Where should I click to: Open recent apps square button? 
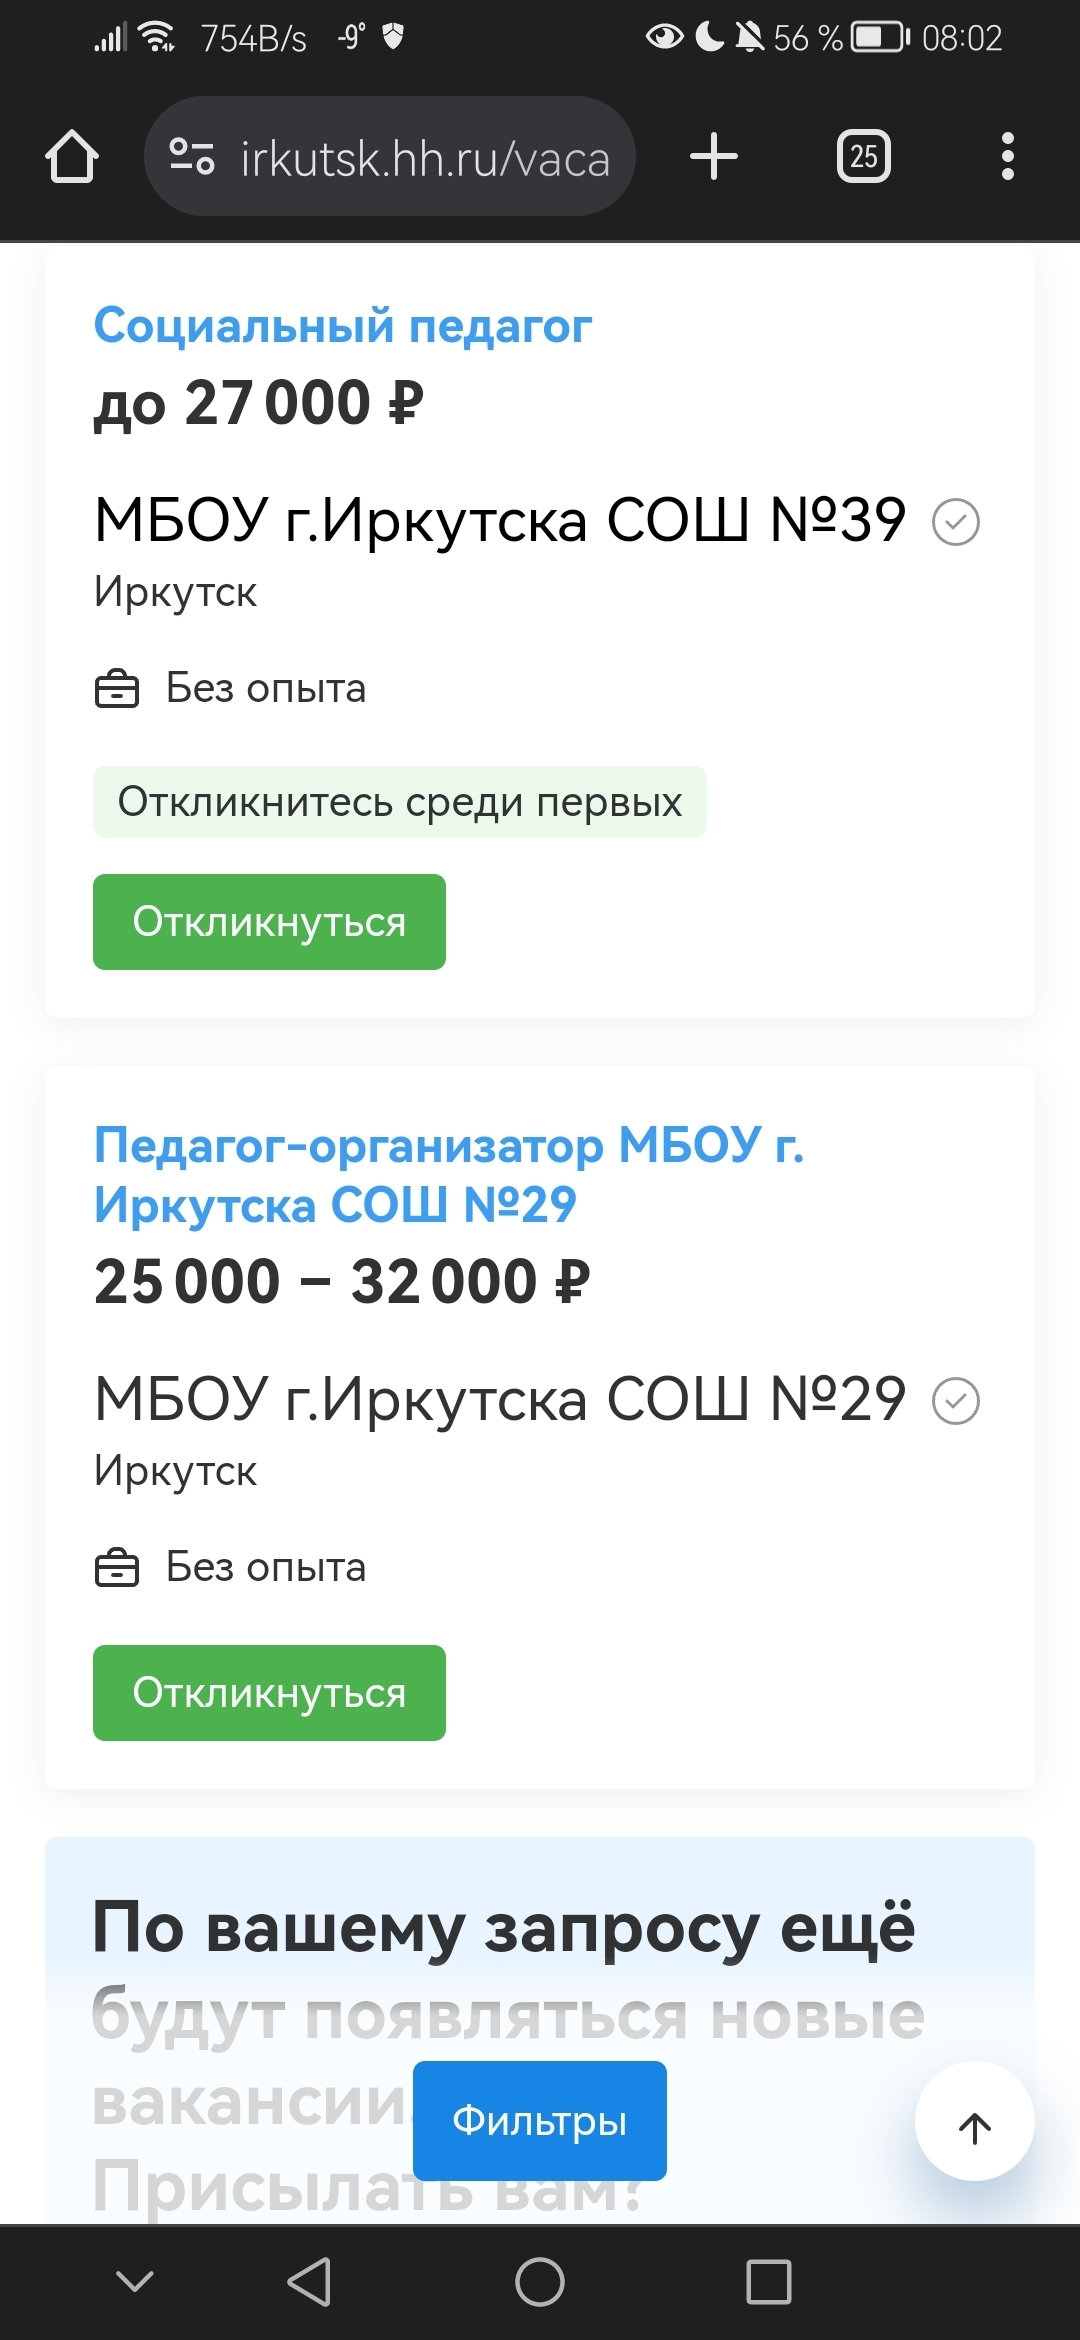[x=768, y=2282]
